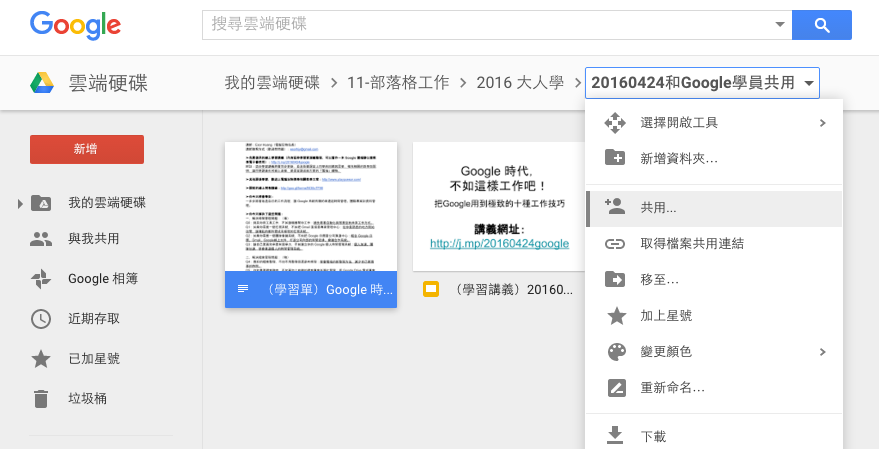The width and height of the screenshot is (879, 449).
Task: Go to 11-部落格工作 breadcrumb
Action: pos(398,83)
